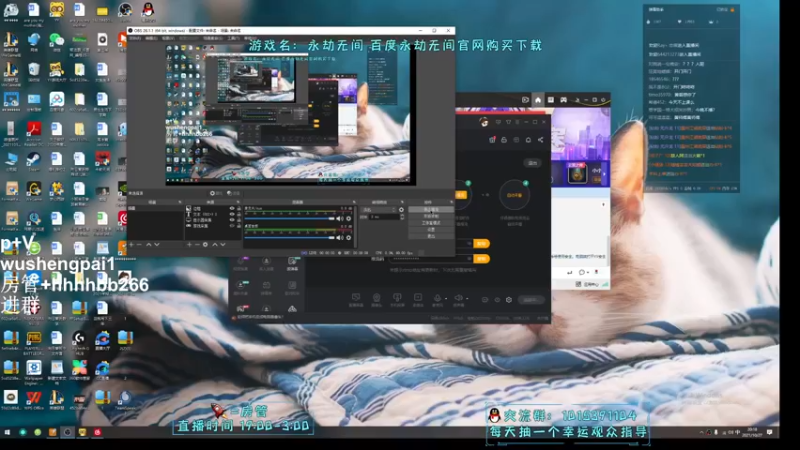Open transition properties gear icon
Screen dimensions: 800x450
click(x=402, y=210)
